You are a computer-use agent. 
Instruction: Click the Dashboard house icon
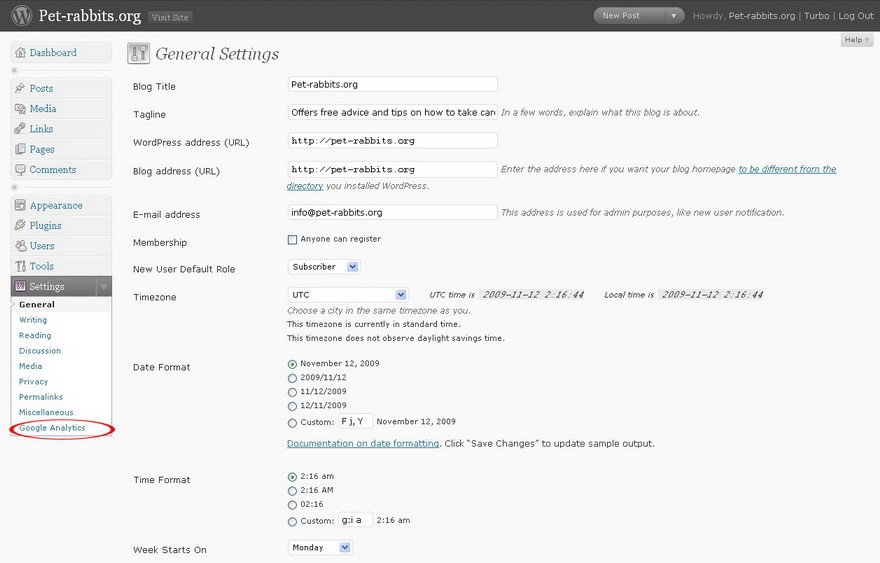click(20, 53)
